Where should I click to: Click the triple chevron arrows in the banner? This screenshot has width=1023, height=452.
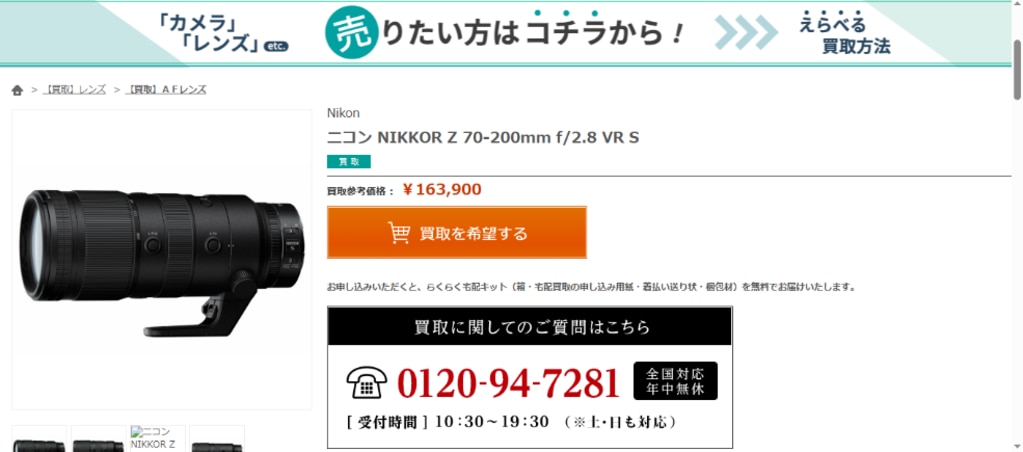click(x=746, y=33)
